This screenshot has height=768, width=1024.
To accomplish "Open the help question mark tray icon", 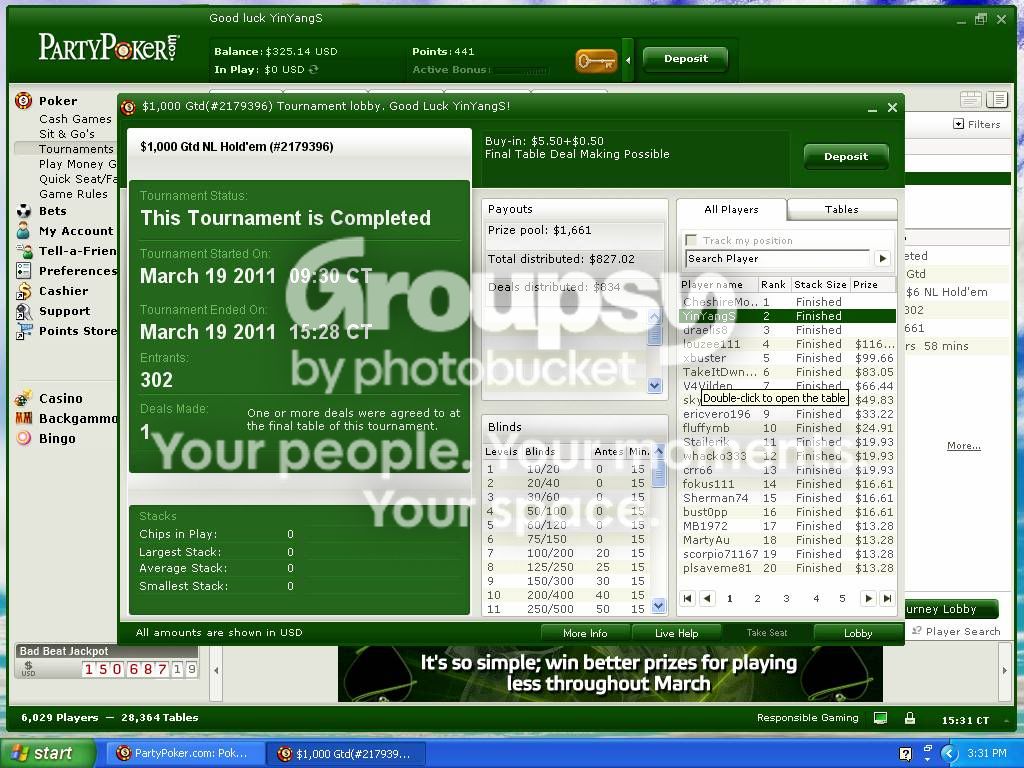I will (x=905, y=754).
